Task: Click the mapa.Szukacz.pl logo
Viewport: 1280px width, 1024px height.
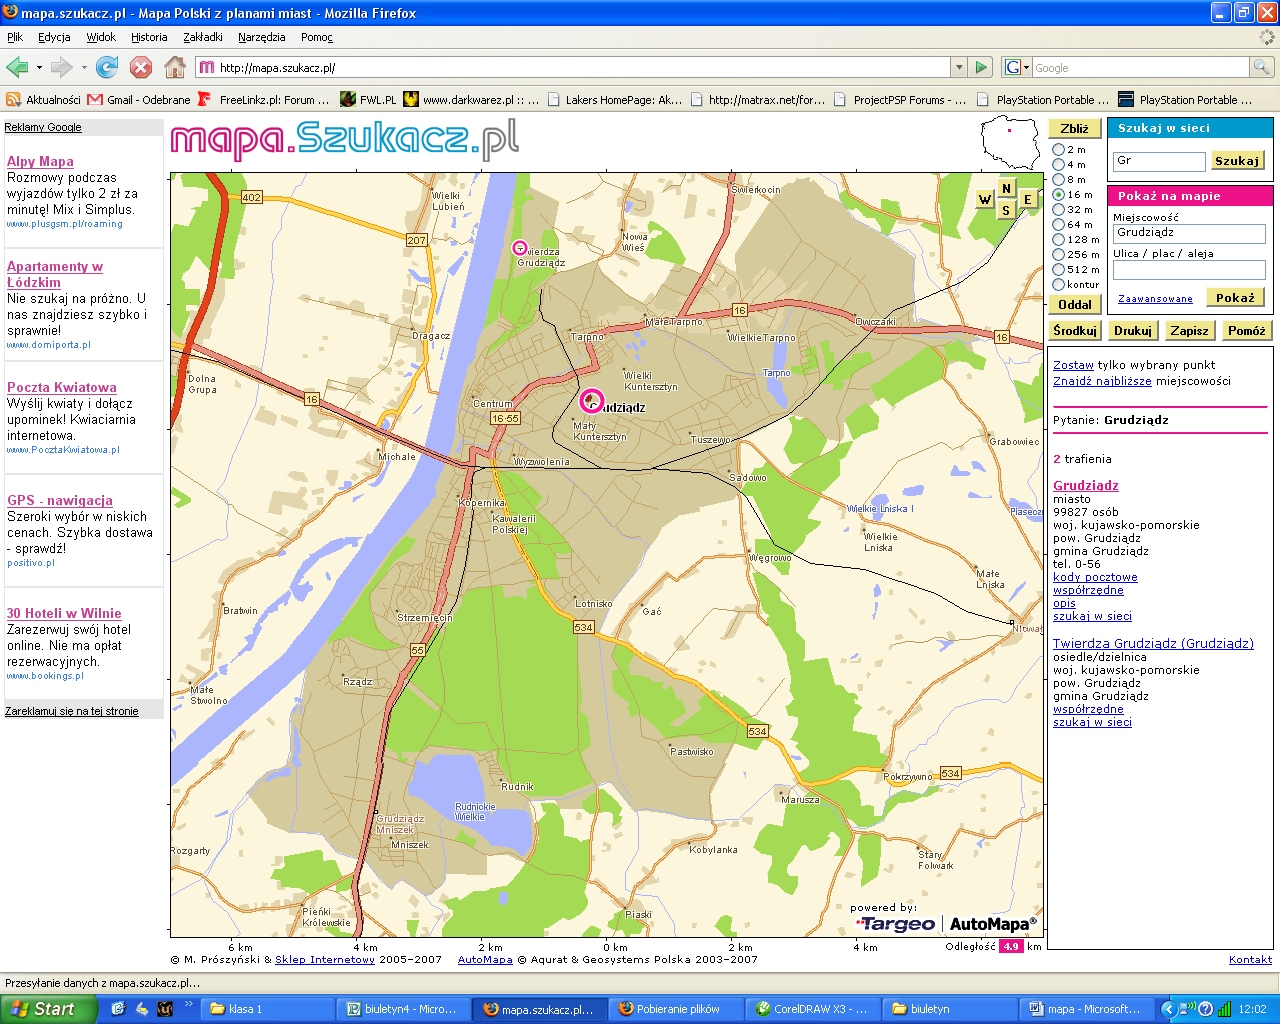Action: (x=345, y=139)
